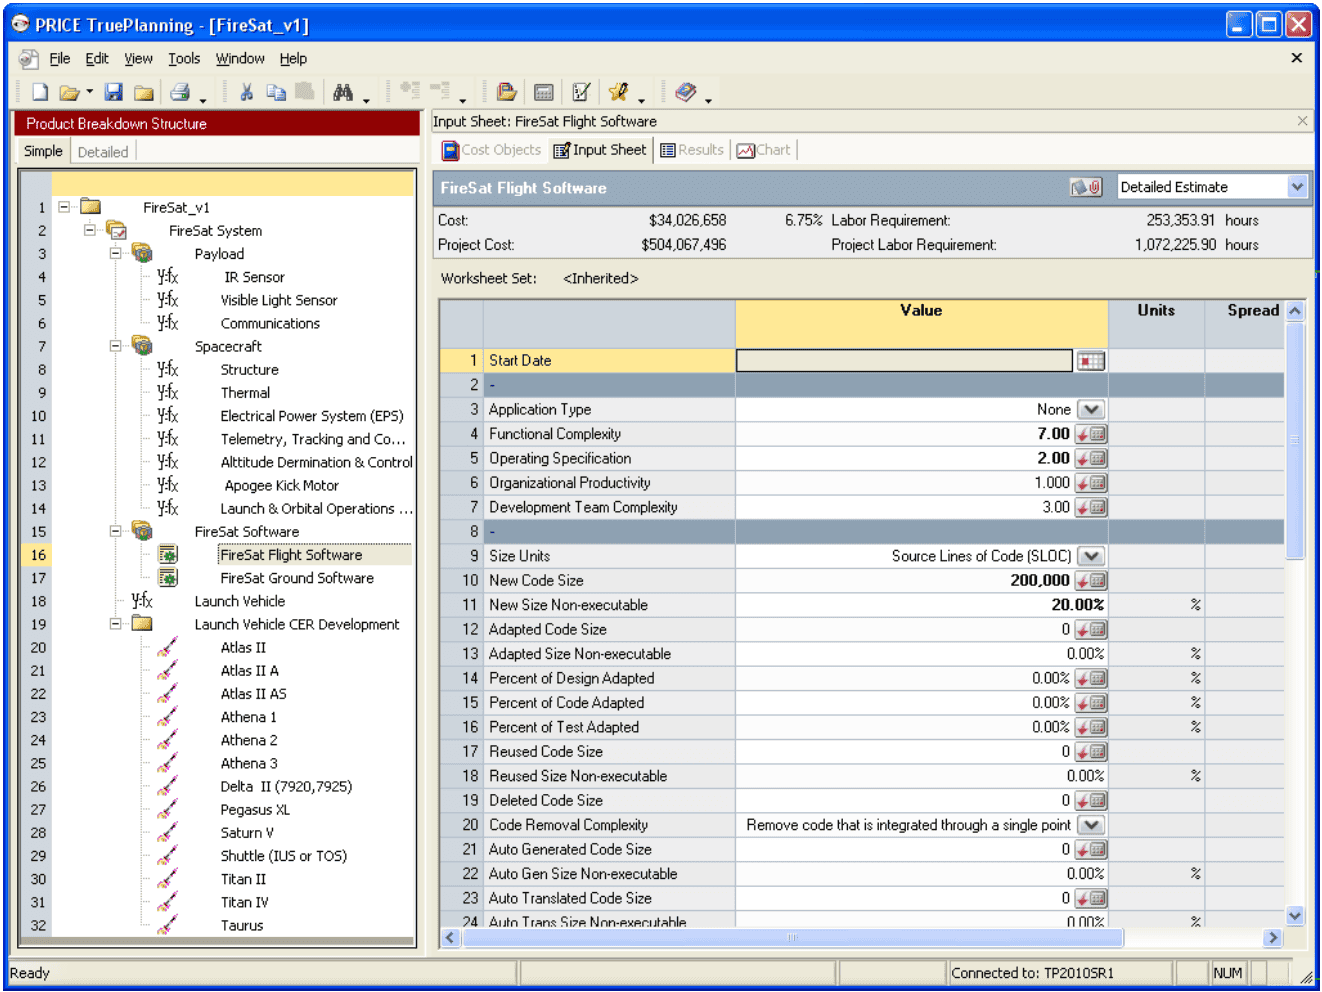
Task: Click the Start Date input field
Action: (x=904, y=361)
